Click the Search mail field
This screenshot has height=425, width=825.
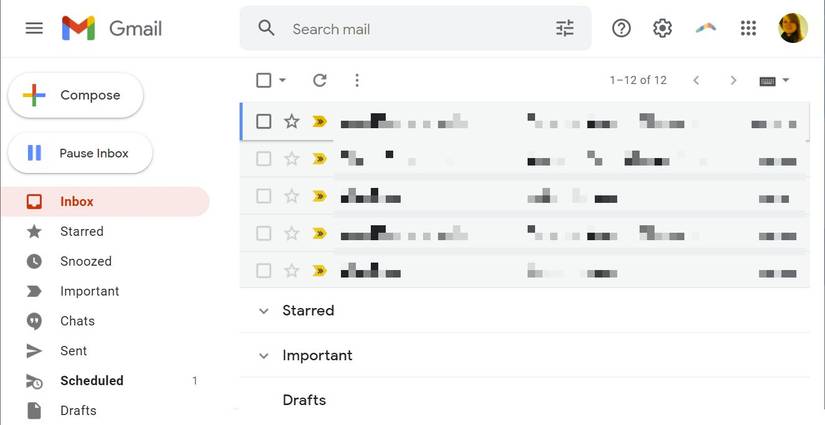click(x=410, y=29)
